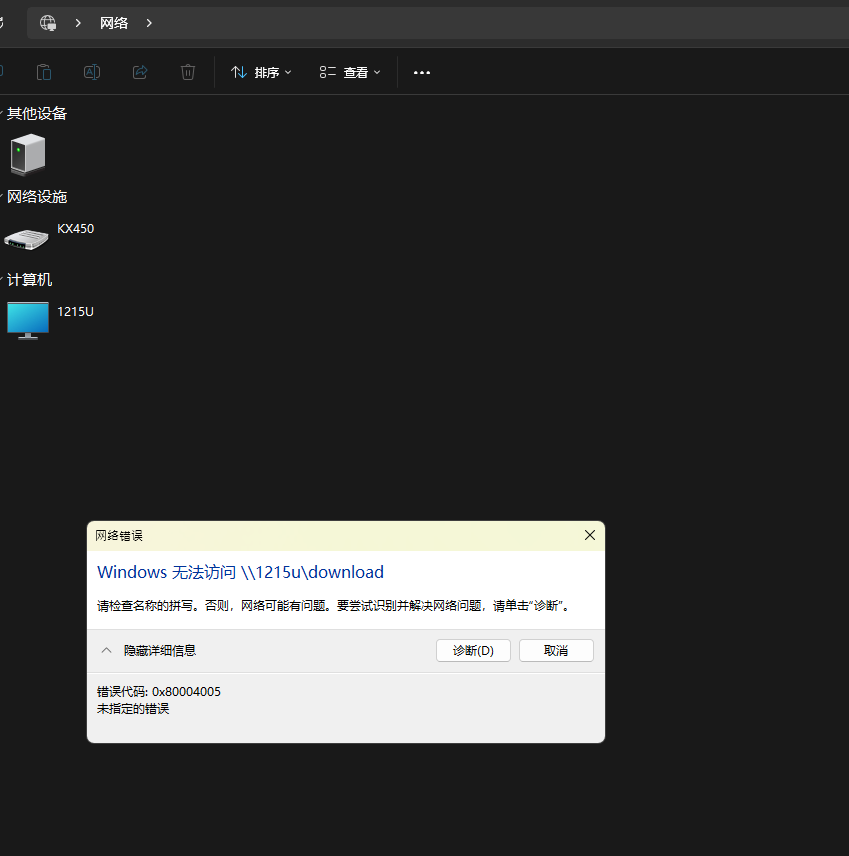Click the 诊断(D) diagnose button

(x=473, y=650)
